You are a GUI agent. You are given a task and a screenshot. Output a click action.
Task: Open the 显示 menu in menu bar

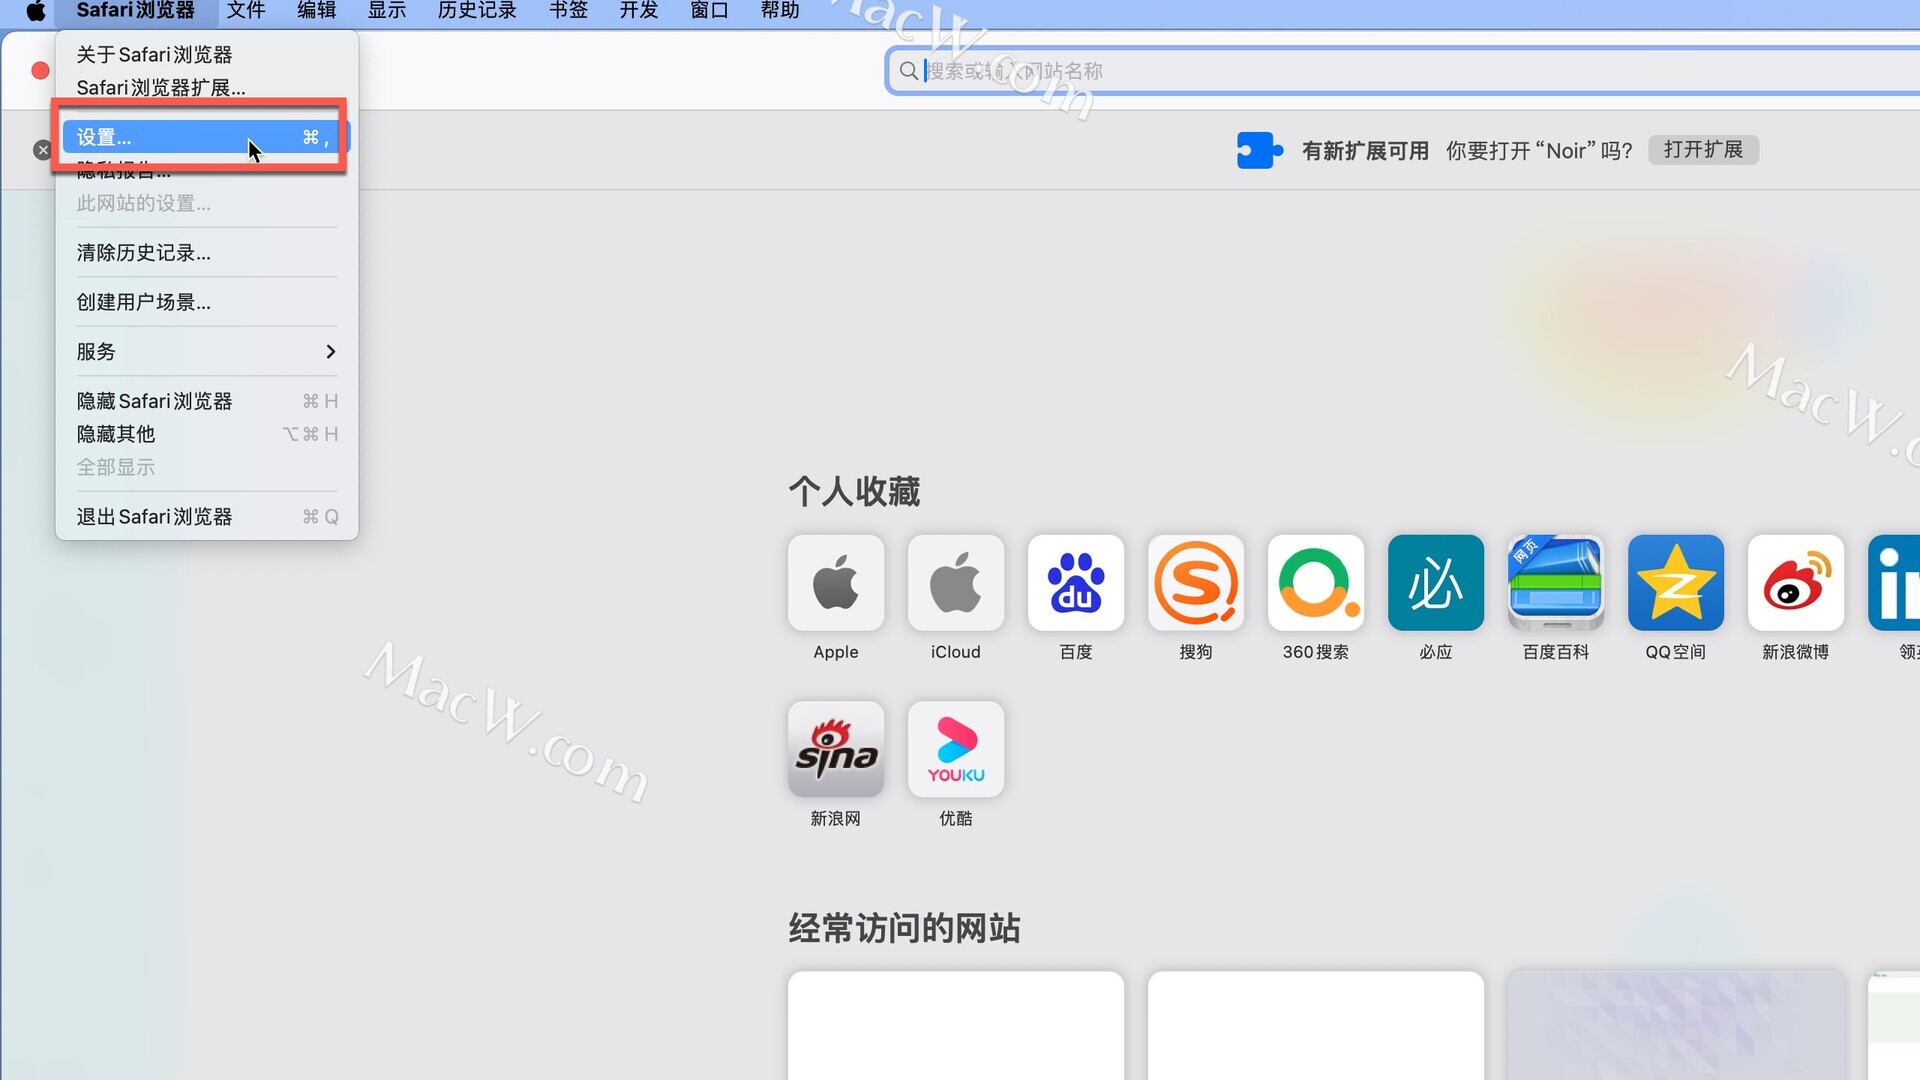pyautogui.click(x=387, y=11)
